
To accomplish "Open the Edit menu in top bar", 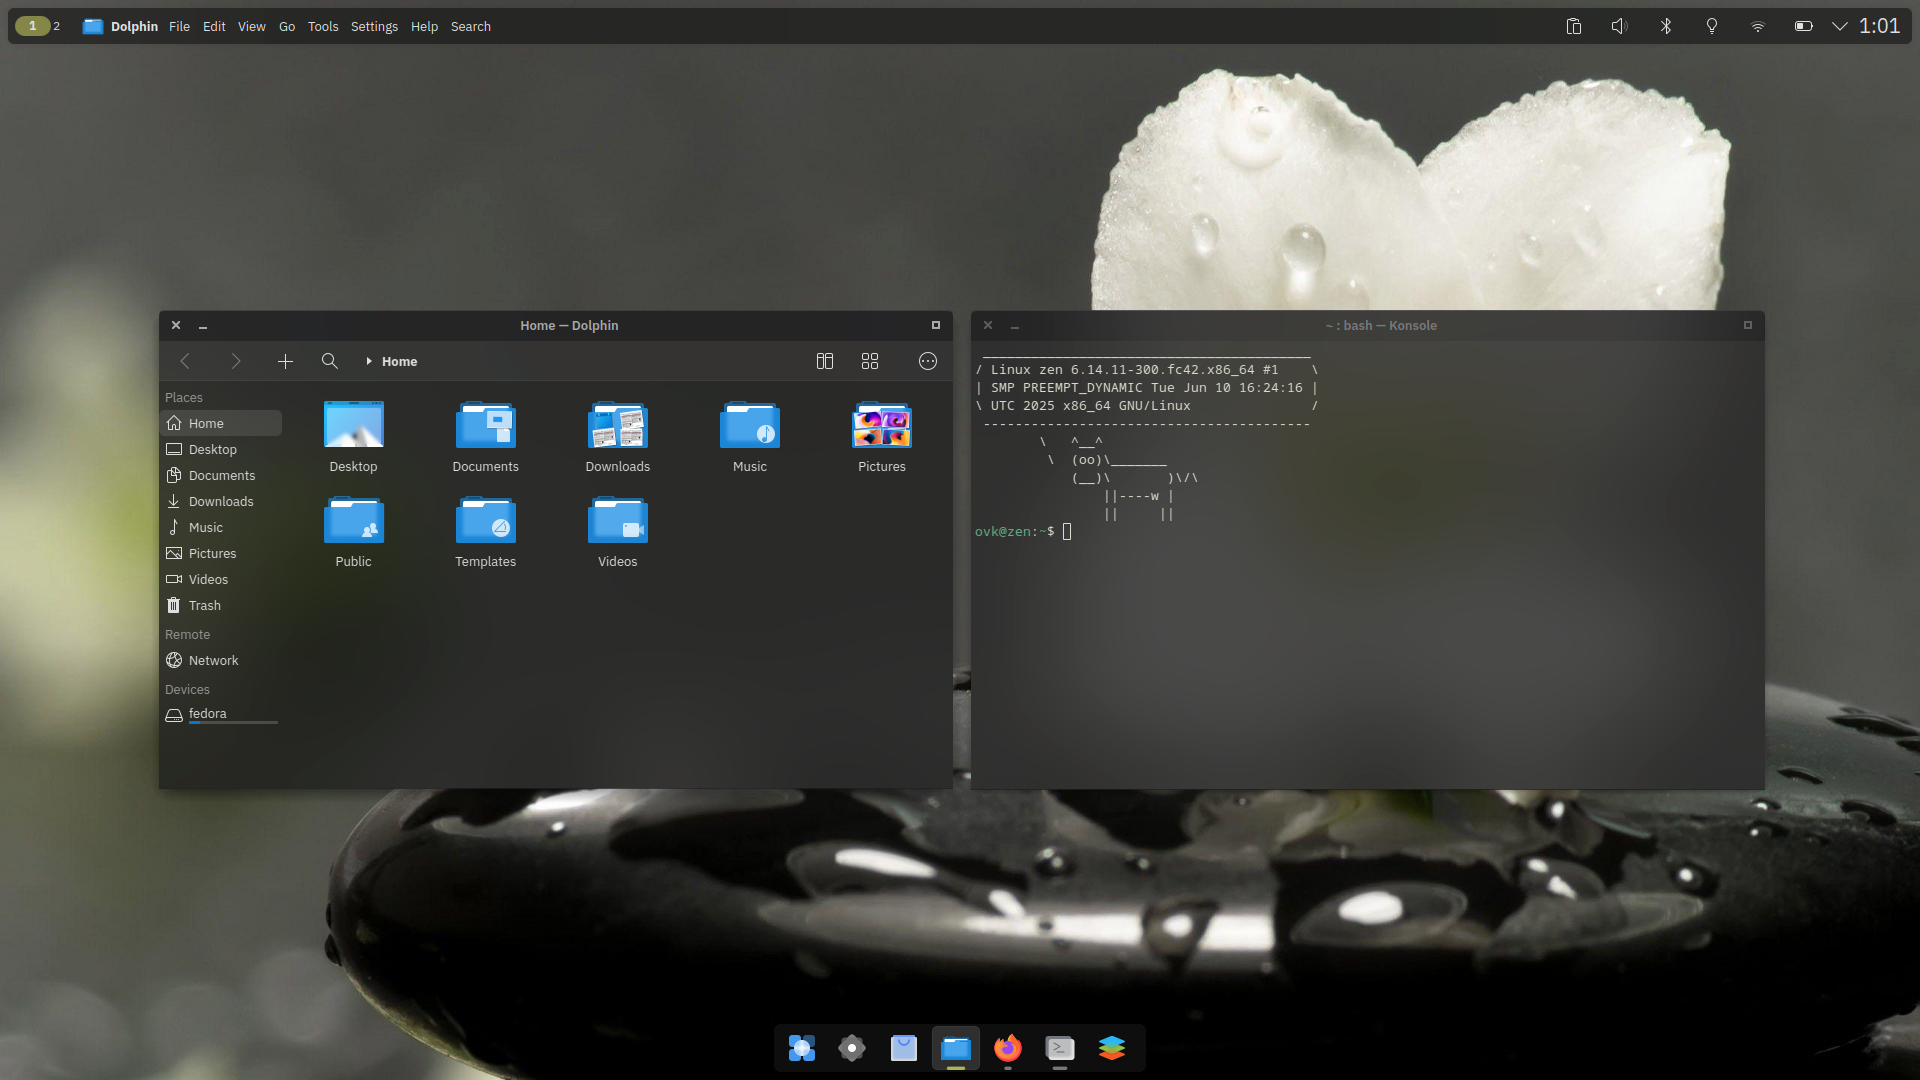I will click(x=214, y=26).
